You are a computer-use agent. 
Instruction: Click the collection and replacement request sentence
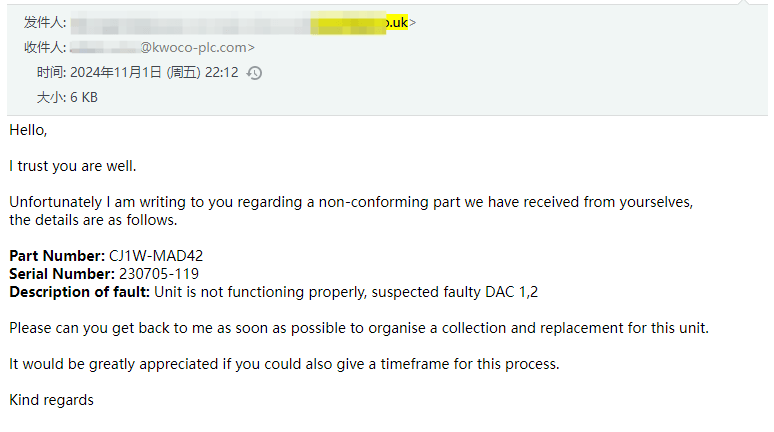pyautogui.click(x=359, y=328)
